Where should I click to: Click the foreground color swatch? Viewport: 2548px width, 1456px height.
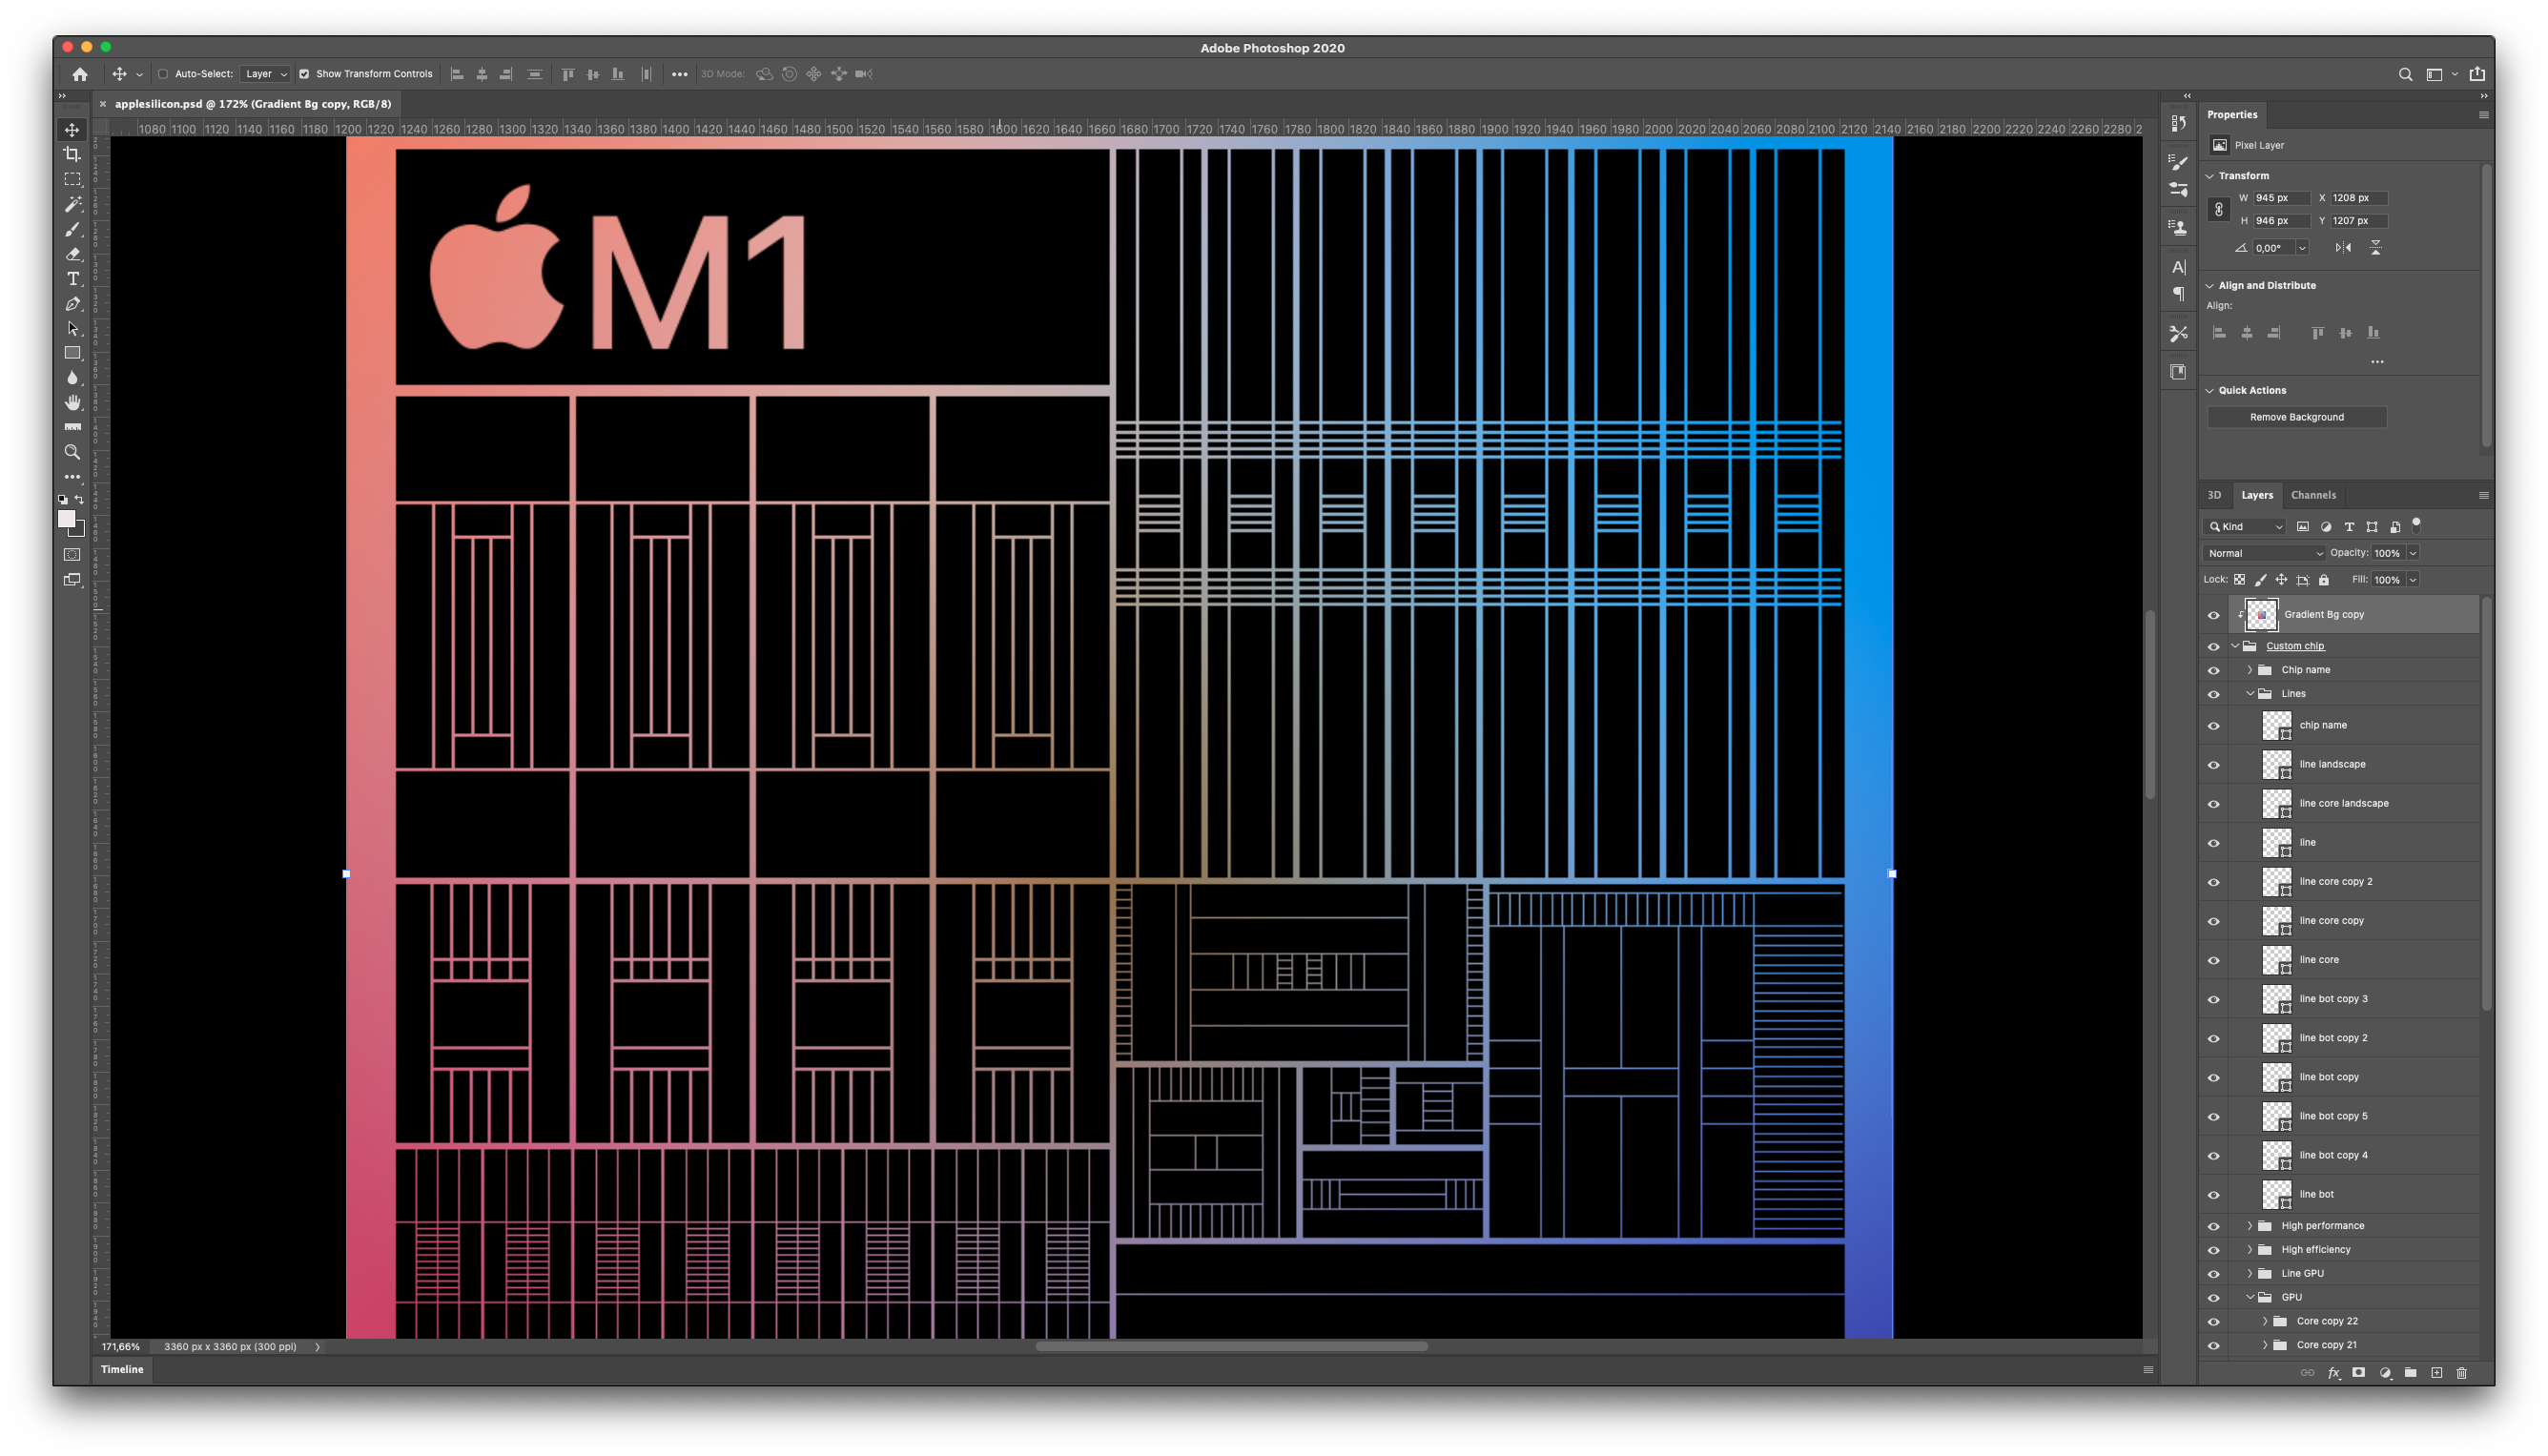[67, 519]
